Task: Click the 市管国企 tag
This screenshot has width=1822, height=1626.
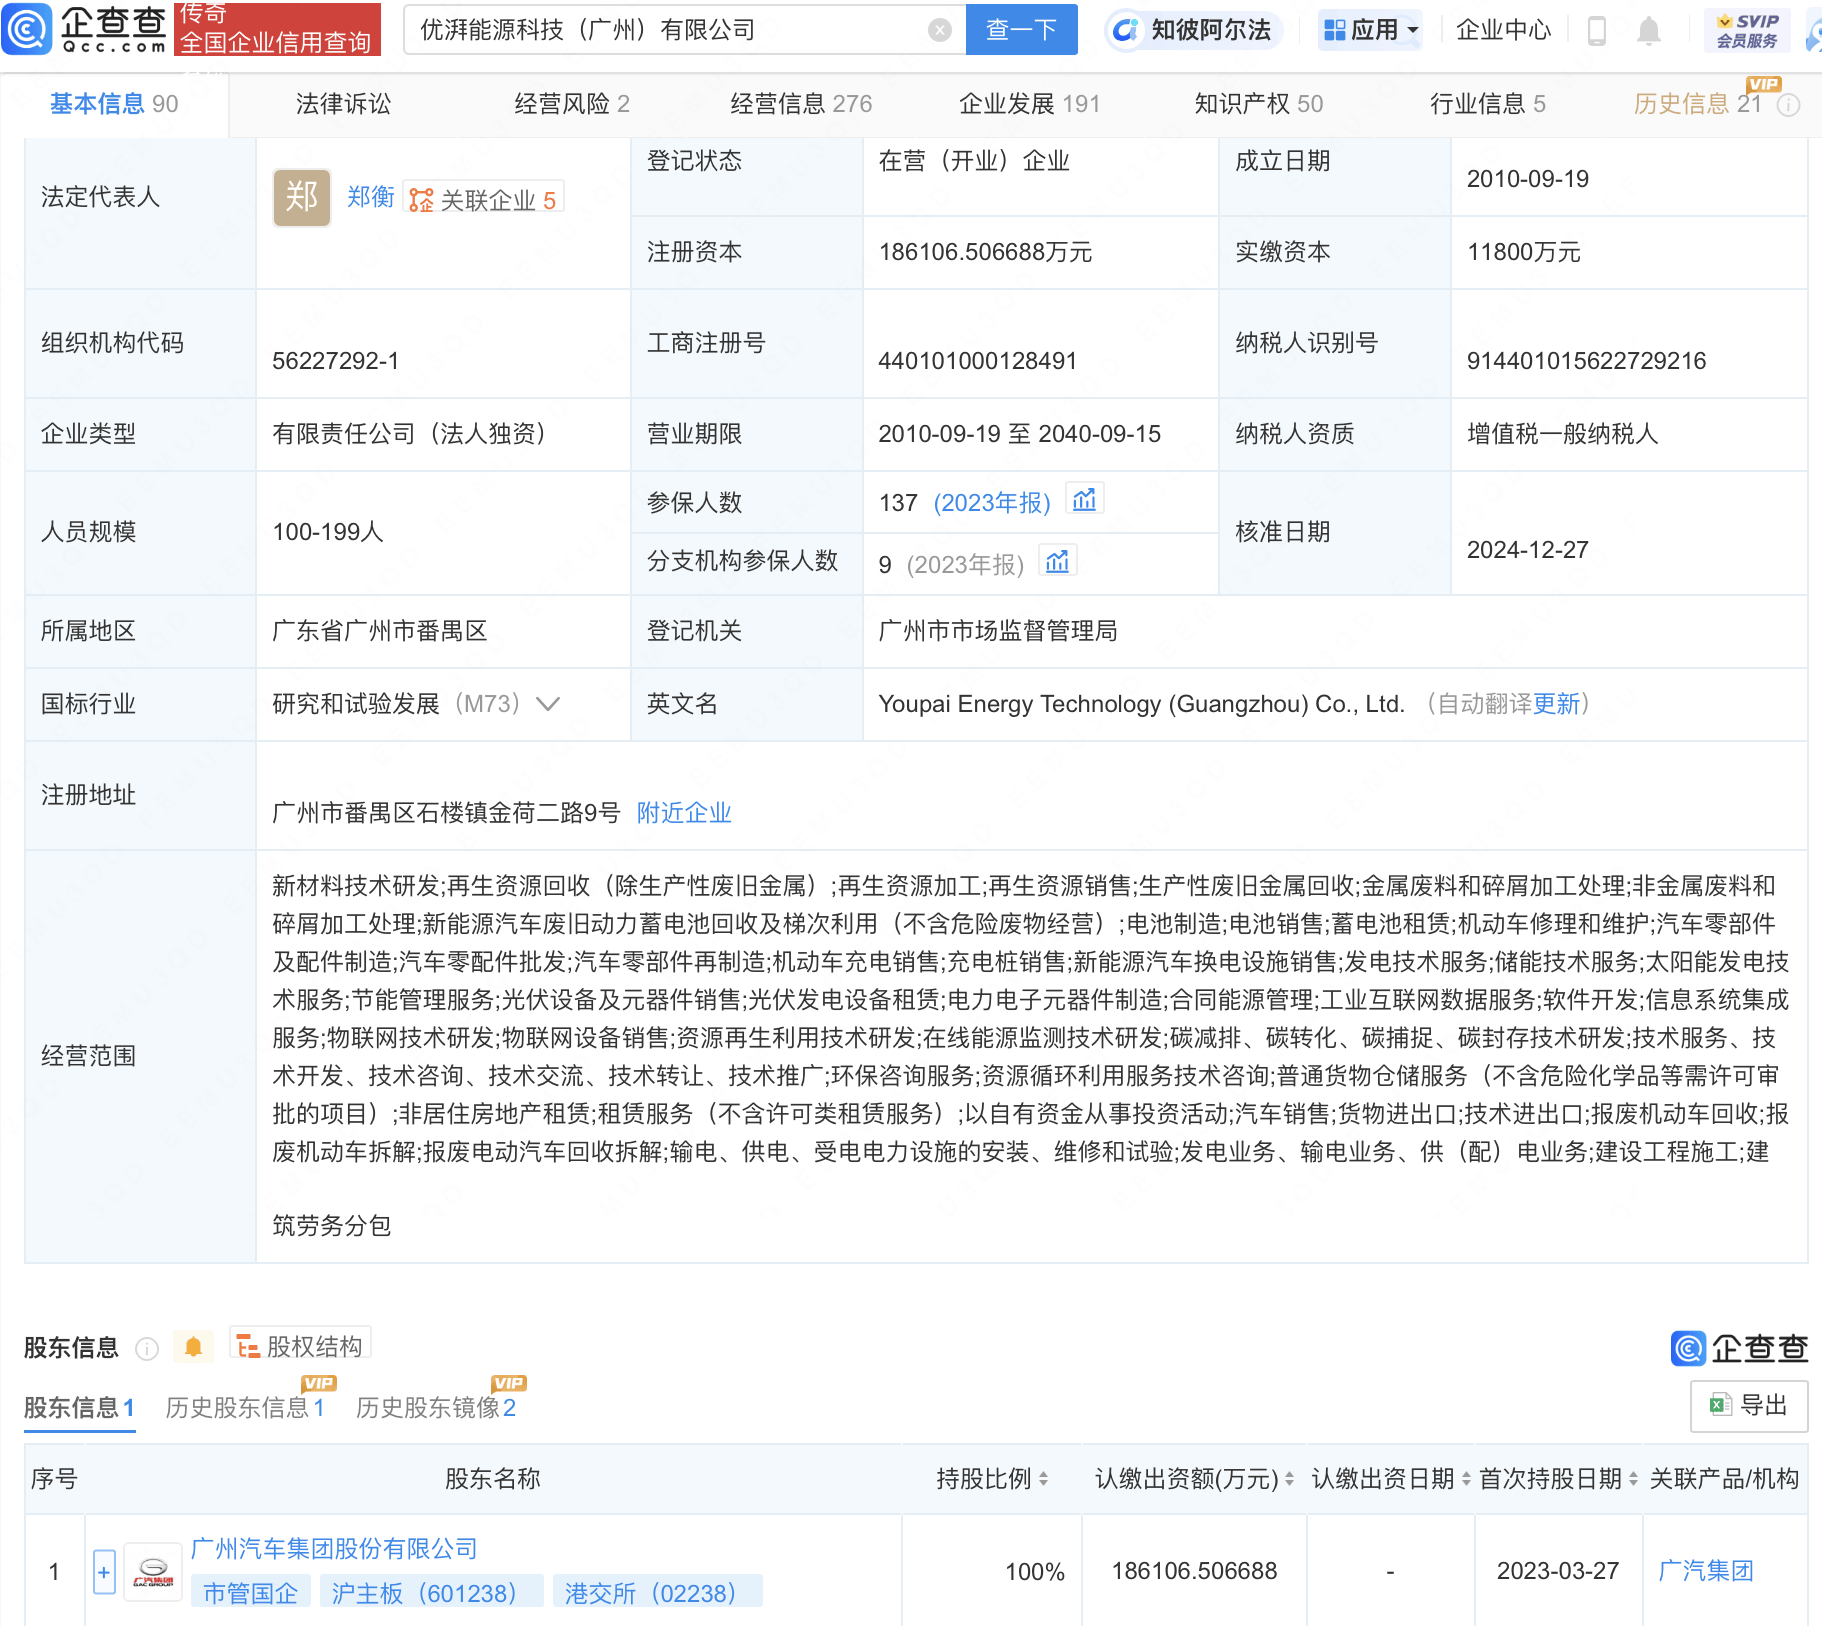Action: (x=250, y=1593)
